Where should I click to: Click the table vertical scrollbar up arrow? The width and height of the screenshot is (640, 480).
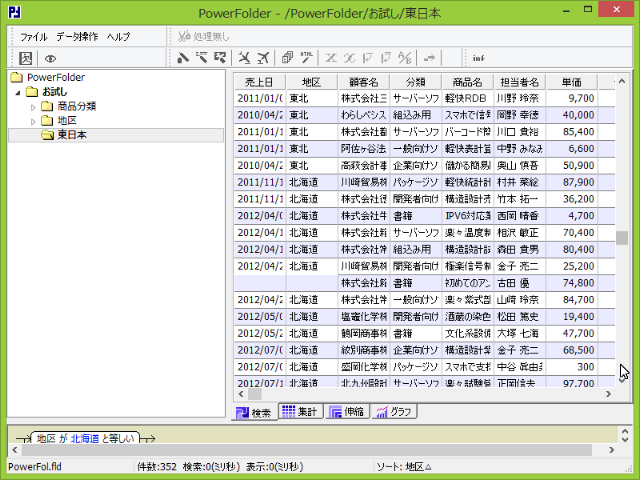click(x=622, y=81)
